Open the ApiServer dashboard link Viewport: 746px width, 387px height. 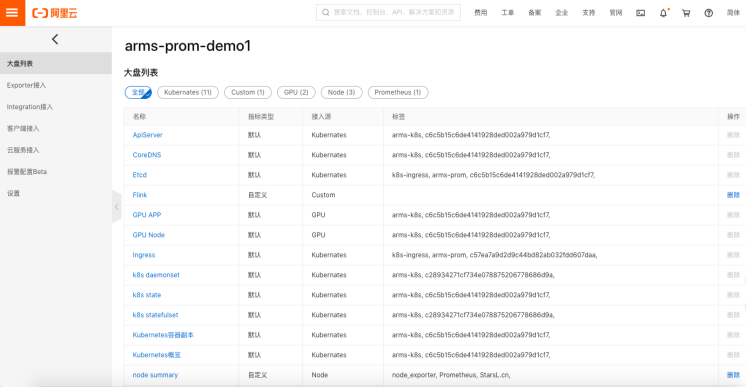point(147,135)
